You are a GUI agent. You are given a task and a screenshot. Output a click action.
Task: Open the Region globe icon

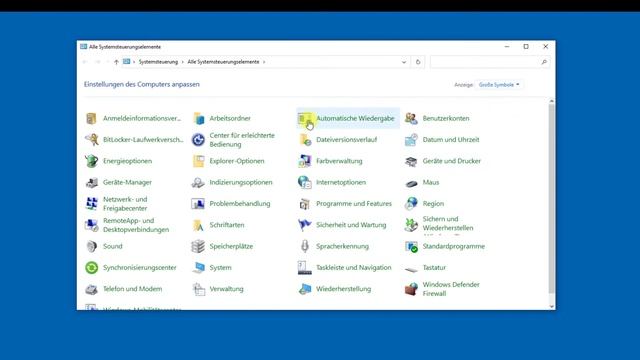click(x=411, y=203)
